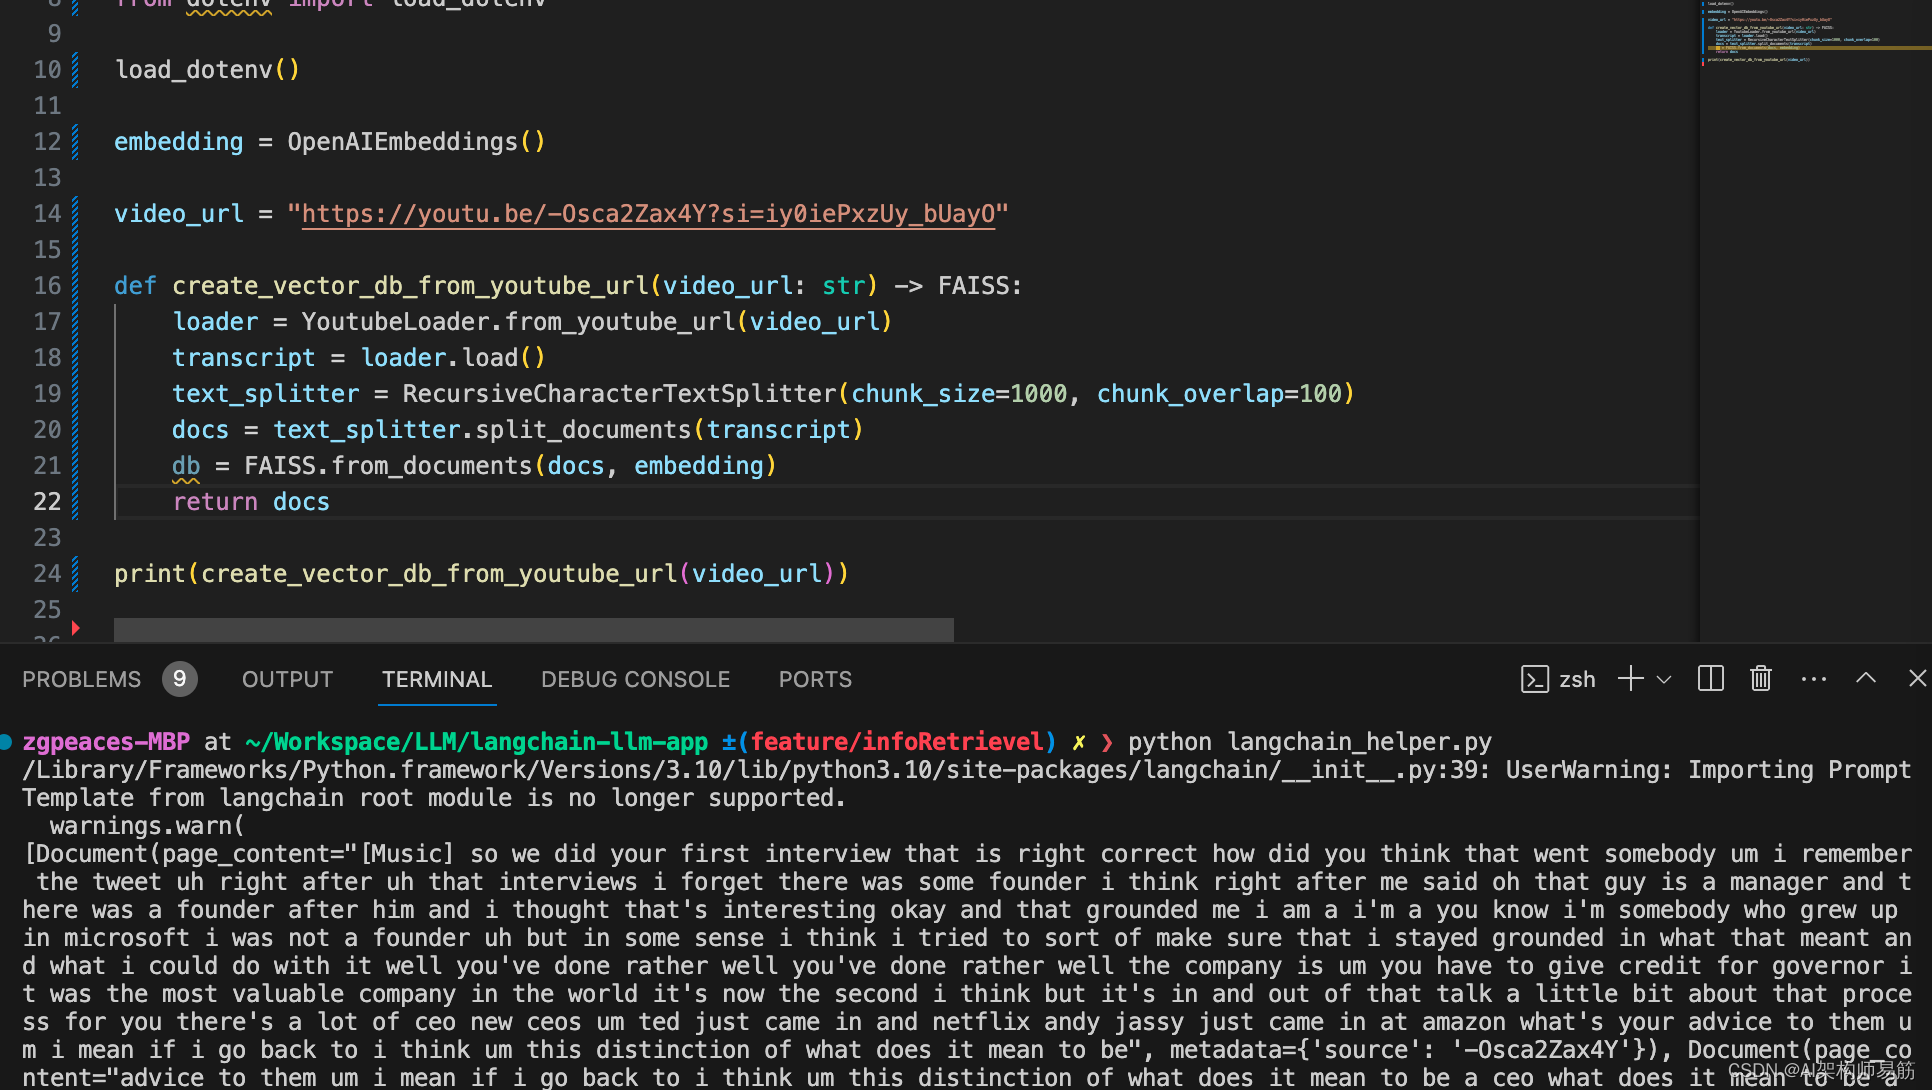Expand the terminal launch profile dropdown
This screenshot has width=1932, height=1090.
[x=1664, y=680]
